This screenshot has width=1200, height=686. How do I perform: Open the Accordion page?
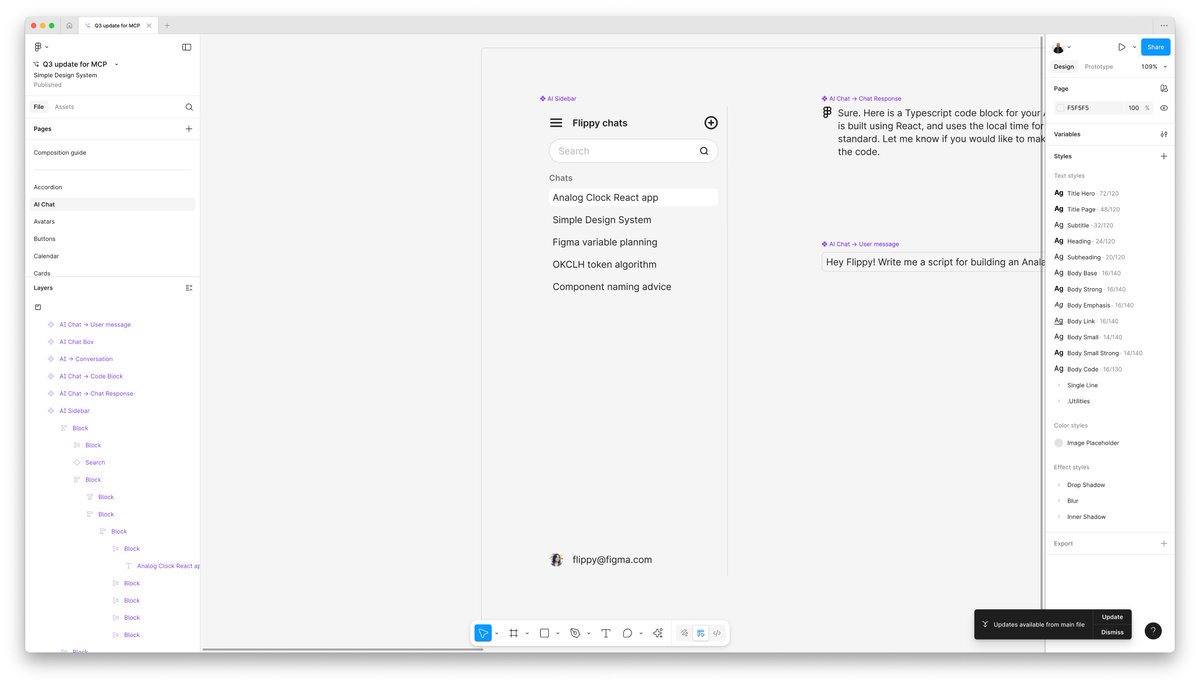[x=48, y=187]
